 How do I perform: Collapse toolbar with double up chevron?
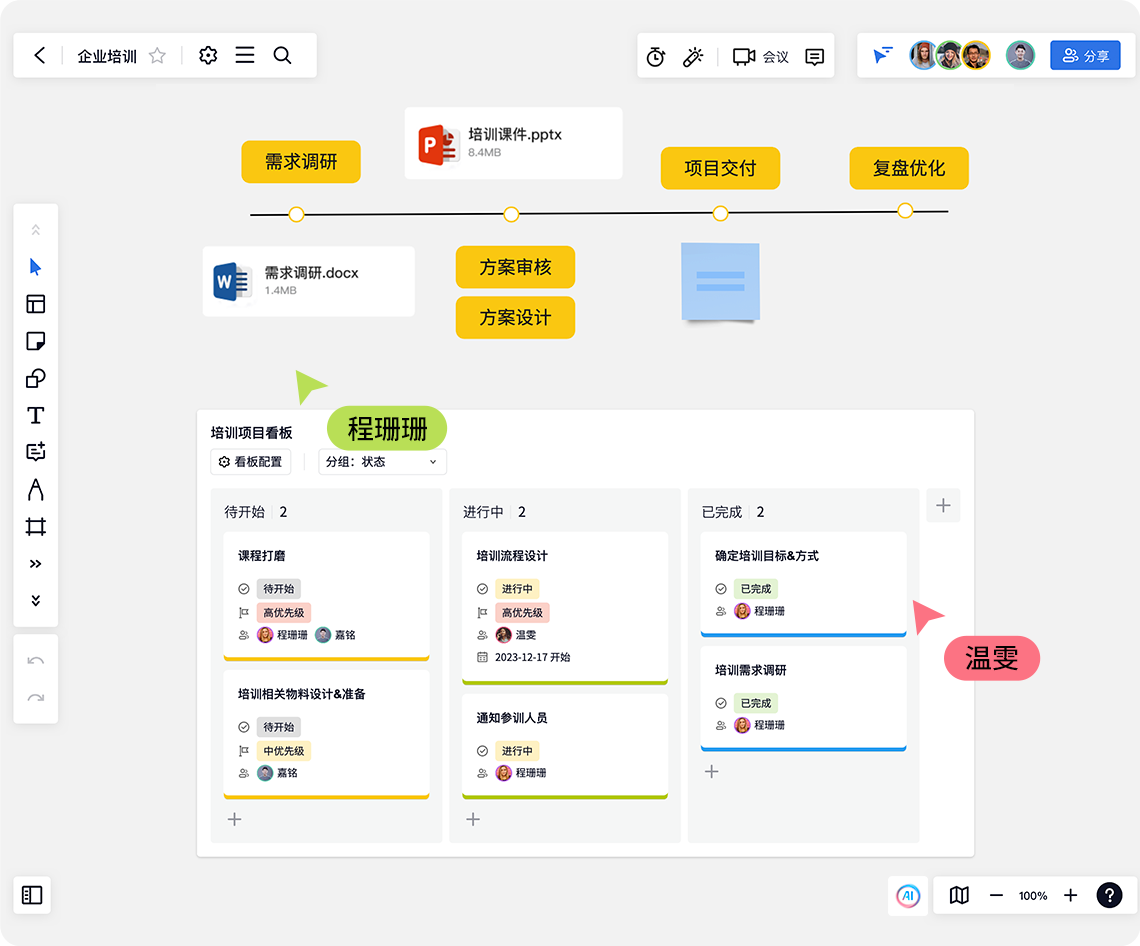[36, 230]
